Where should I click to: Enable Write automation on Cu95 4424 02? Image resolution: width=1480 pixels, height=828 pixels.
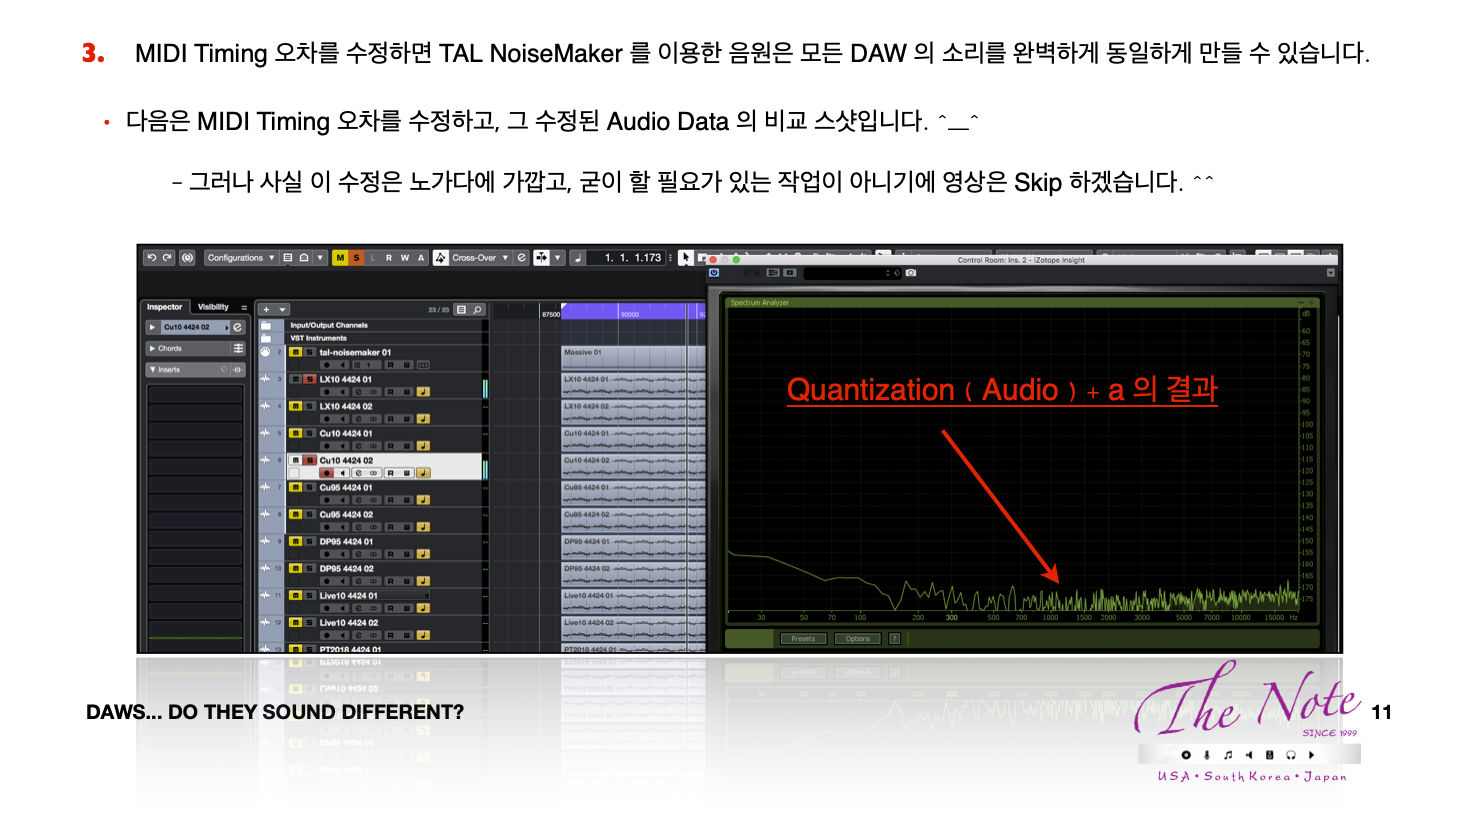407,527
